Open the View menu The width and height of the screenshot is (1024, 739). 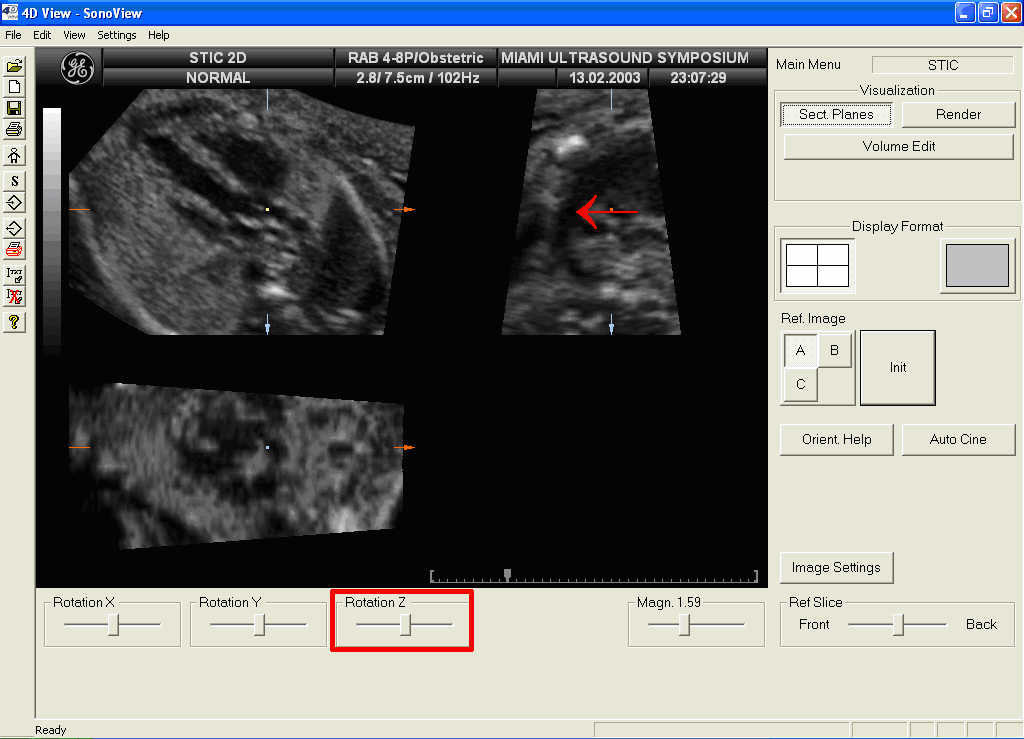[x=74, y=35]
